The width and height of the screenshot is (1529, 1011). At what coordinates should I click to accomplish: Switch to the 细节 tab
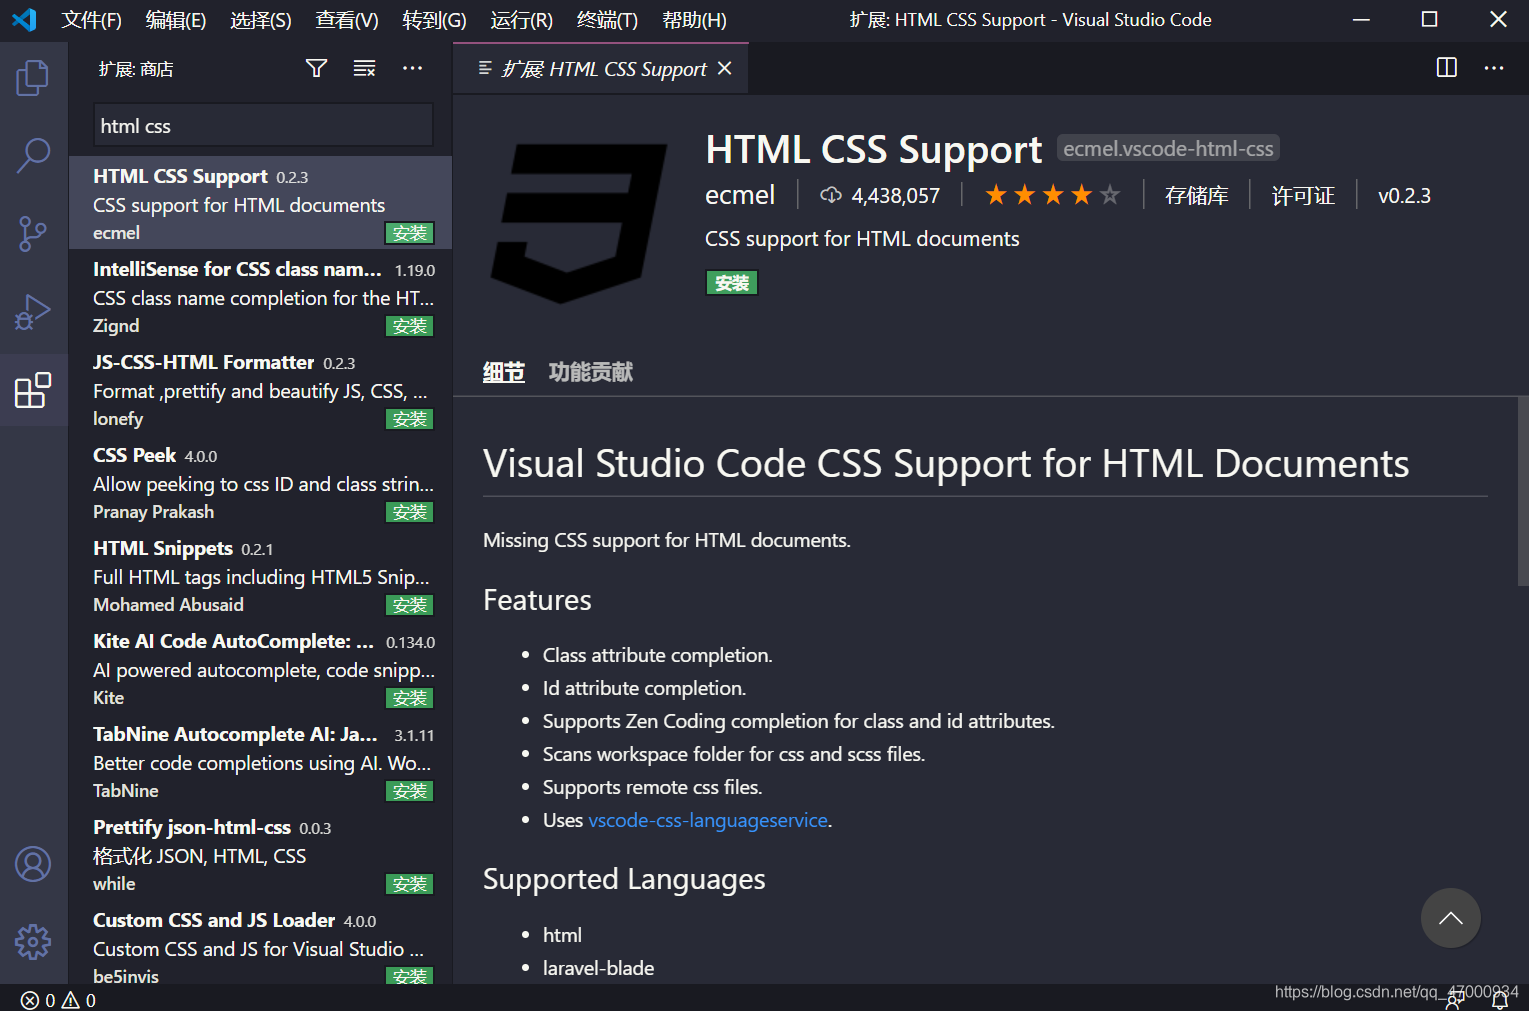(x=503, y=372)
